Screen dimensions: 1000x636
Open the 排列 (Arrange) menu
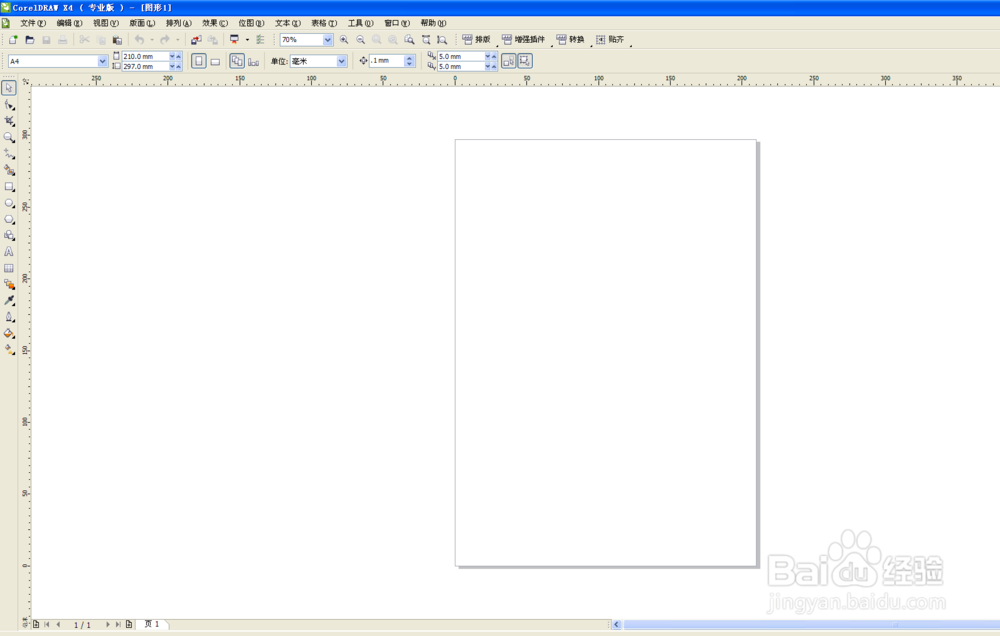178,23
